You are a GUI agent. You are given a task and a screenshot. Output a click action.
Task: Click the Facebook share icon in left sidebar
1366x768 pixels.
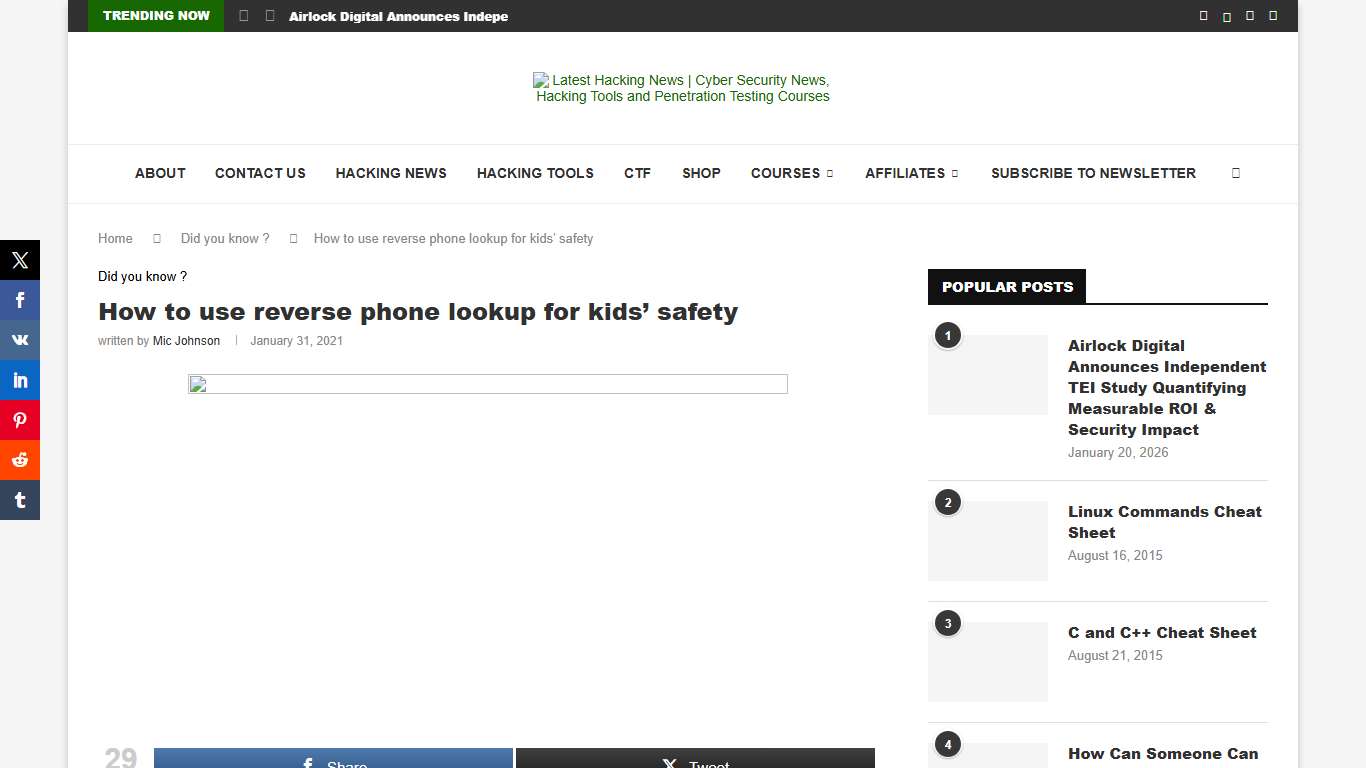pyautogui.click(x=20, y=300)
